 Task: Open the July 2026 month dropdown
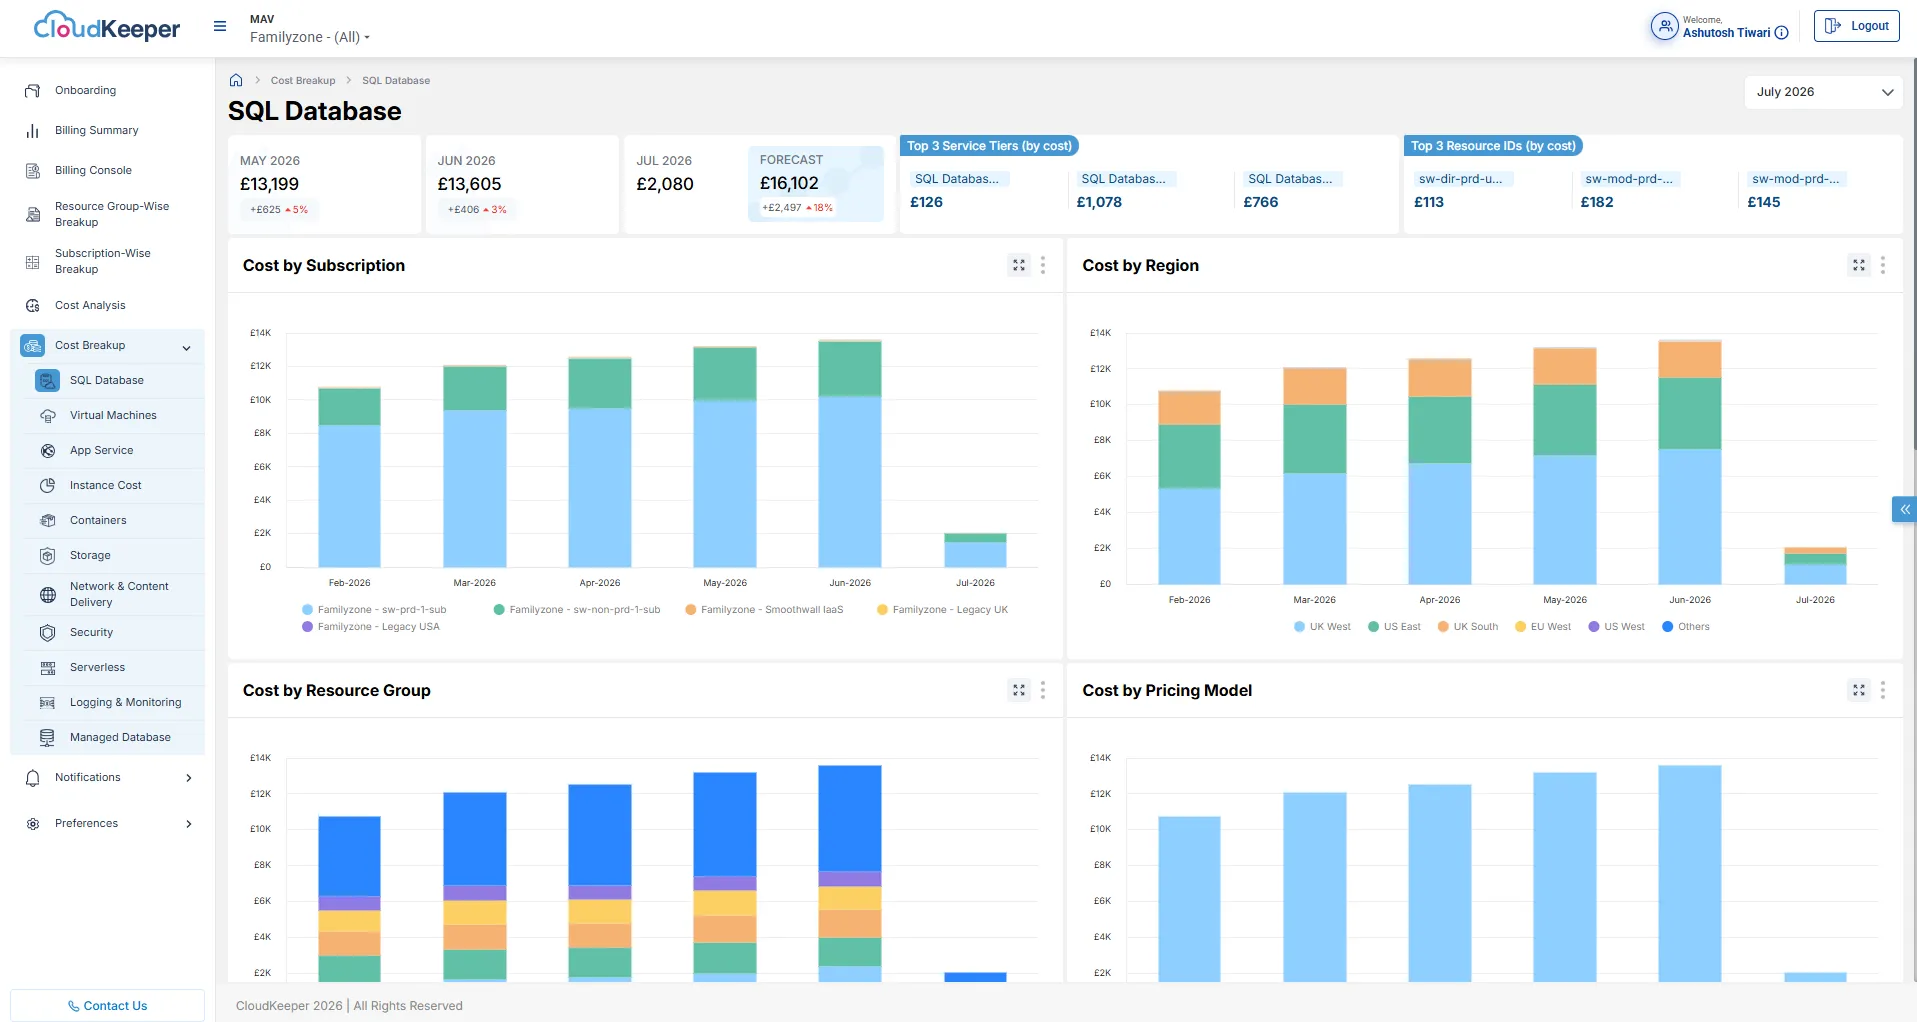[x=1824, y=92]
